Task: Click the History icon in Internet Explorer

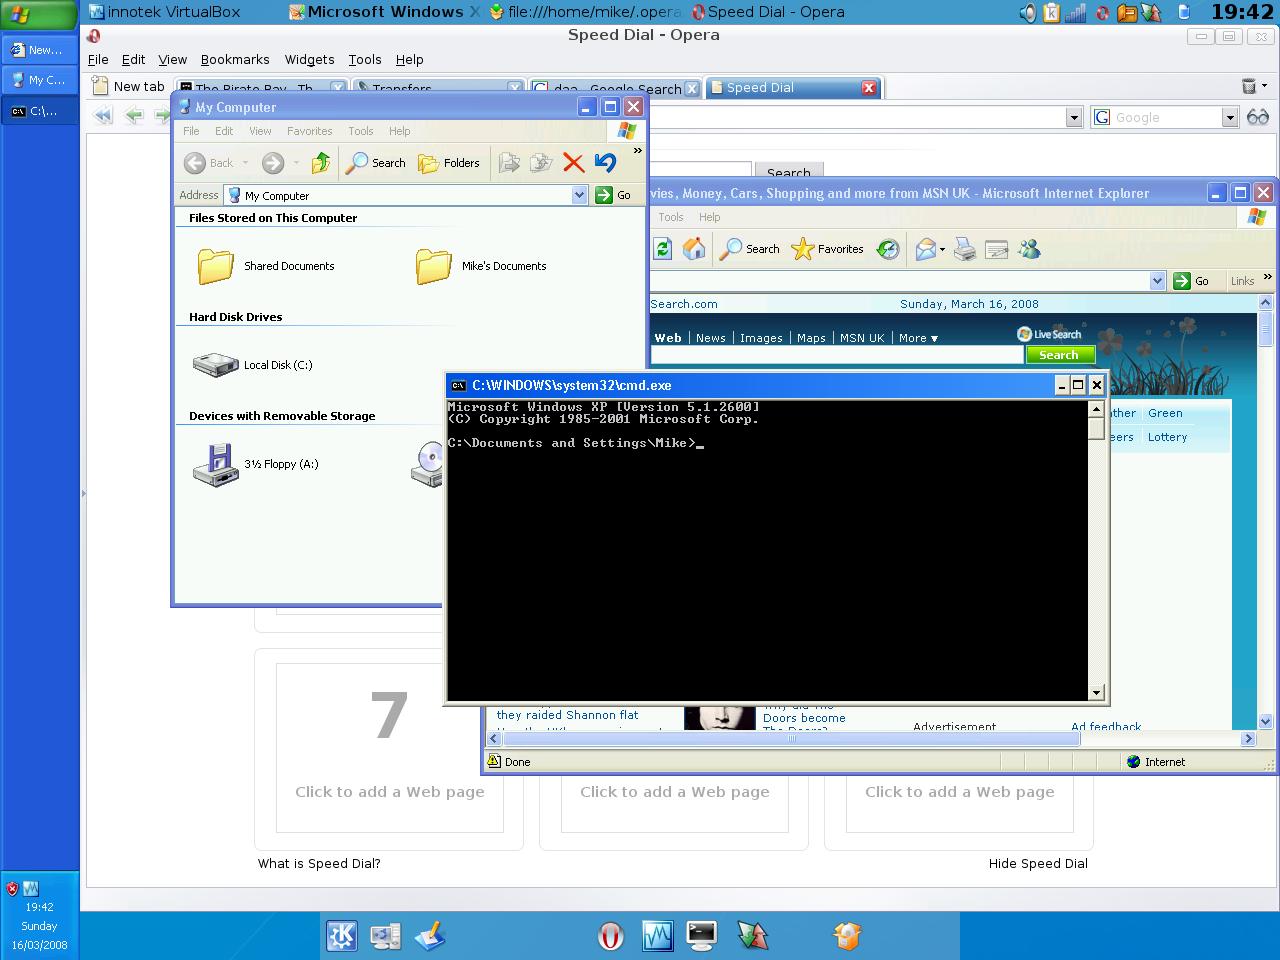Action: point(888,249)
